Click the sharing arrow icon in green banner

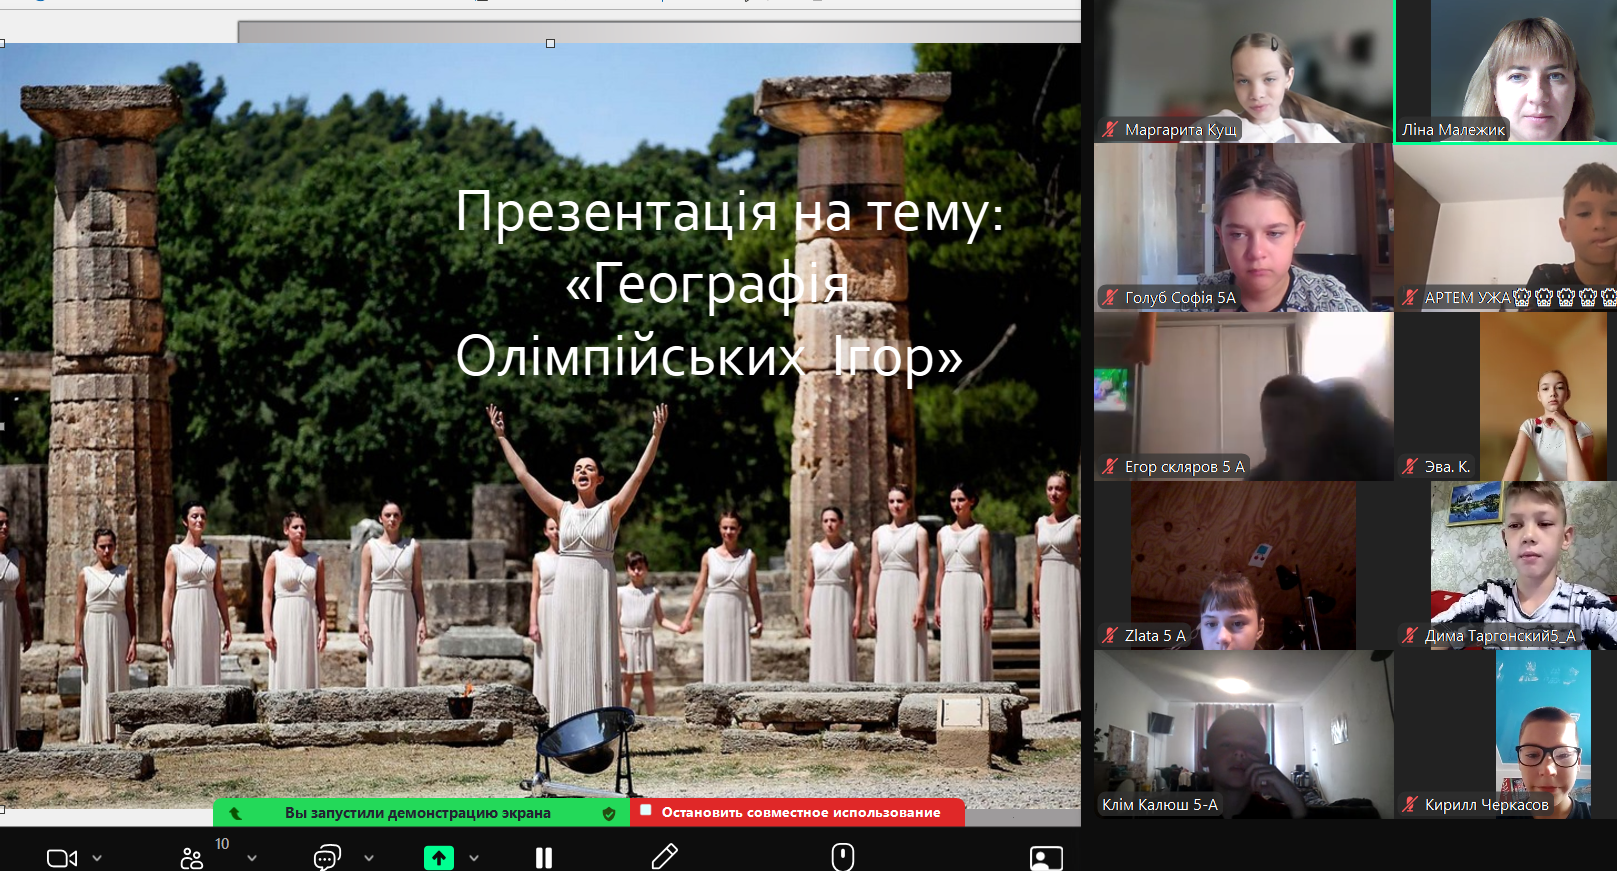click(236, 813)
